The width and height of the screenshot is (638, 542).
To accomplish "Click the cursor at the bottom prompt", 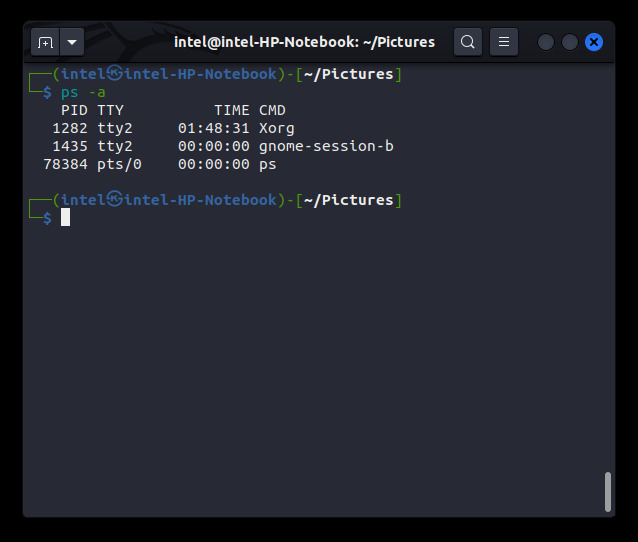I will tap(66, 217).
